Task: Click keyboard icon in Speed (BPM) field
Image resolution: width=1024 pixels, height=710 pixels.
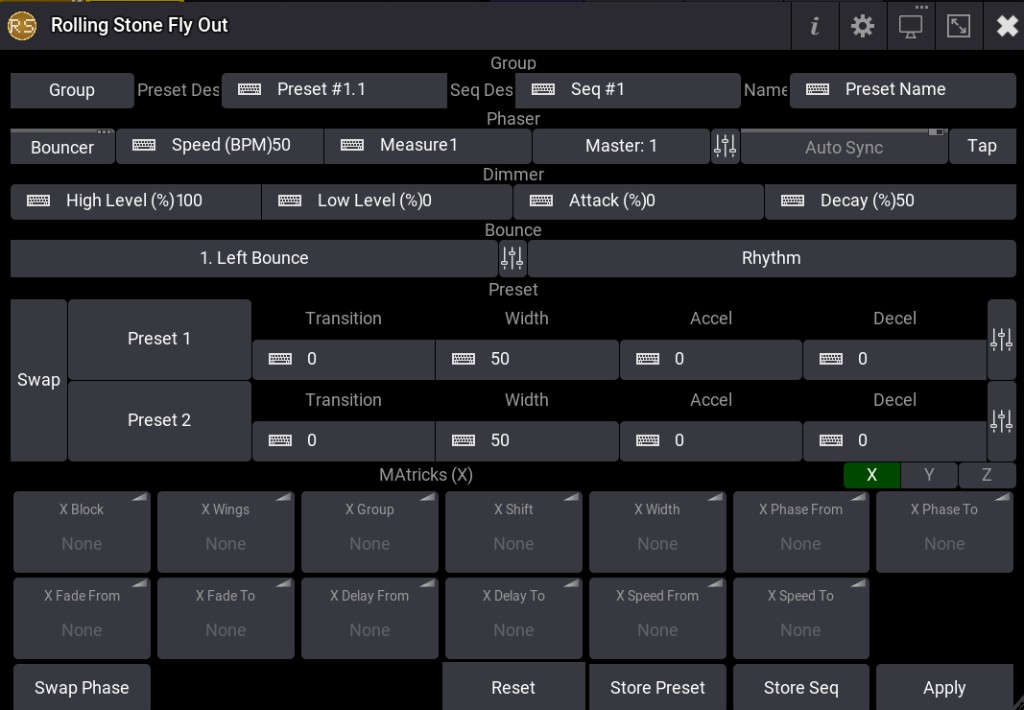Action: 144,145
